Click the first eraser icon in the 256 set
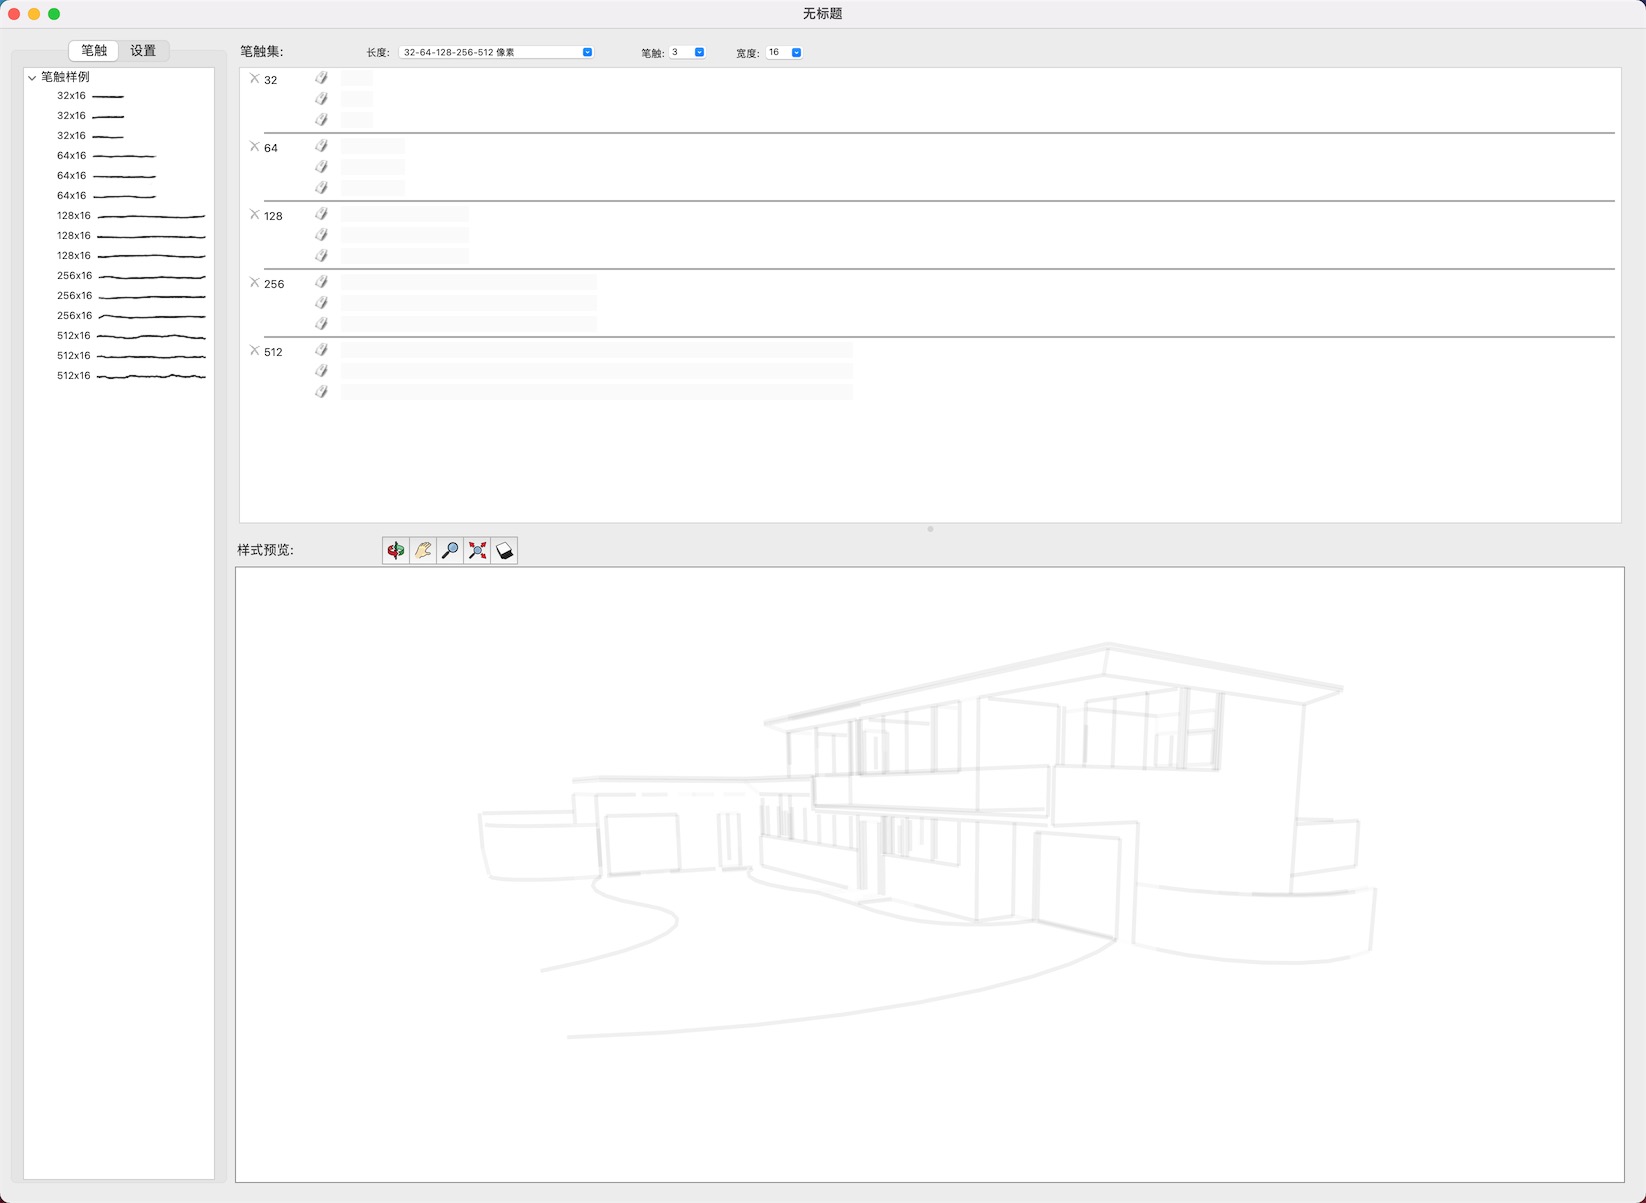Viewport: 1646px width, 1203px height. click(x=321, y=281)
